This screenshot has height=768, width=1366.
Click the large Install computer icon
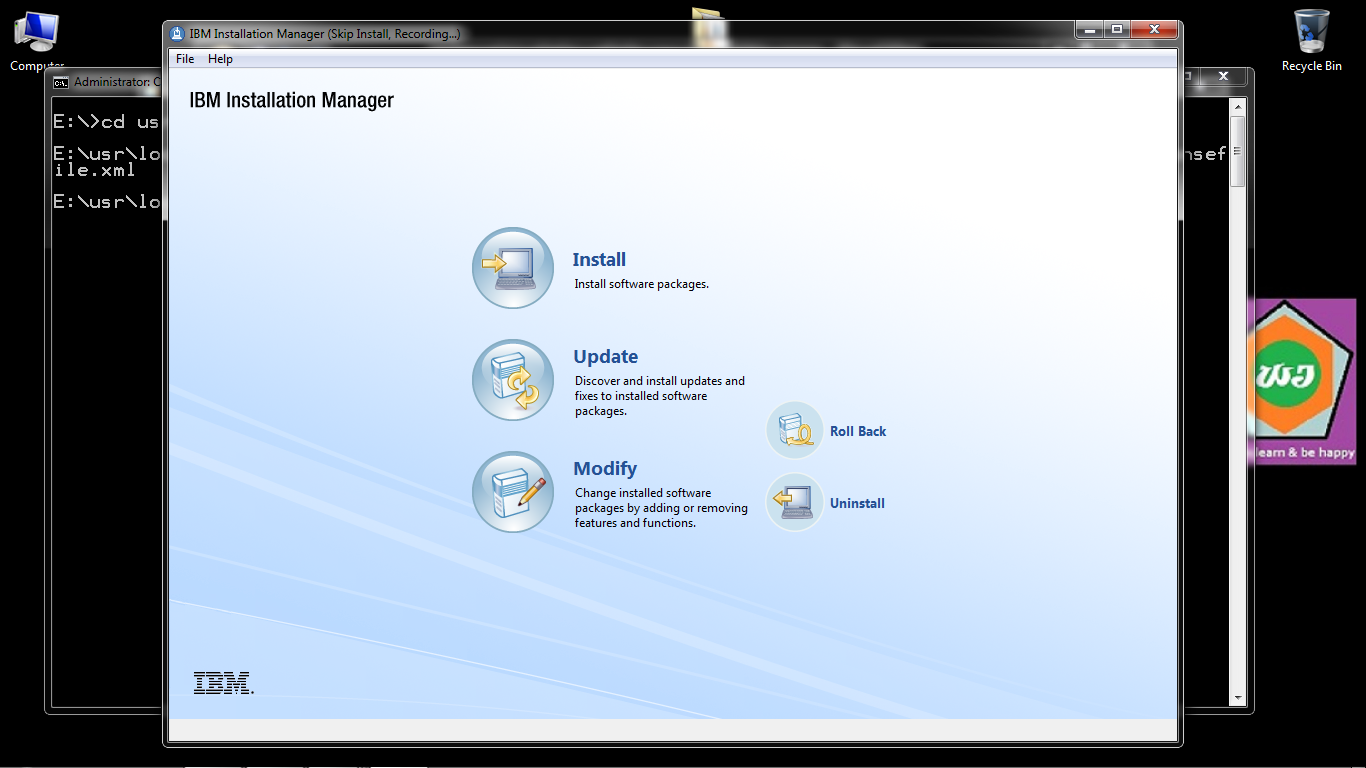tap(513, 268)
